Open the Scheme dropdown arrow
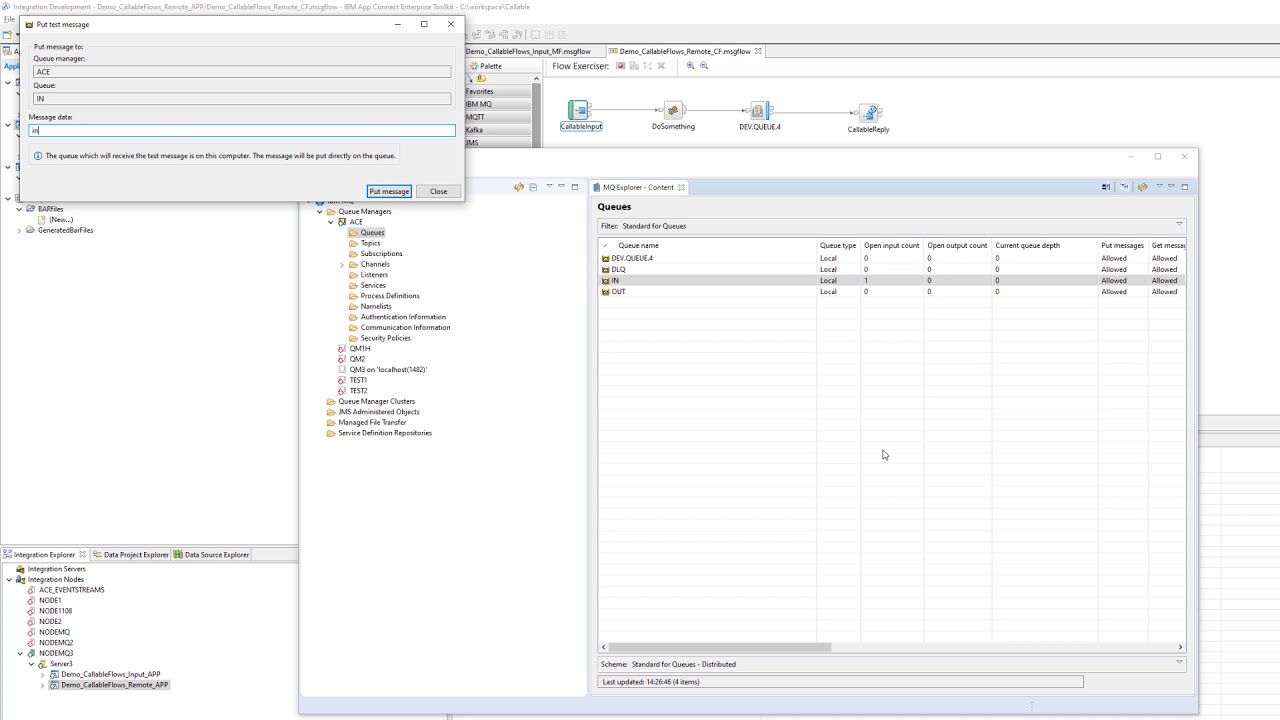This screenshot has width=1280, height=720. tap(1179, 663)
